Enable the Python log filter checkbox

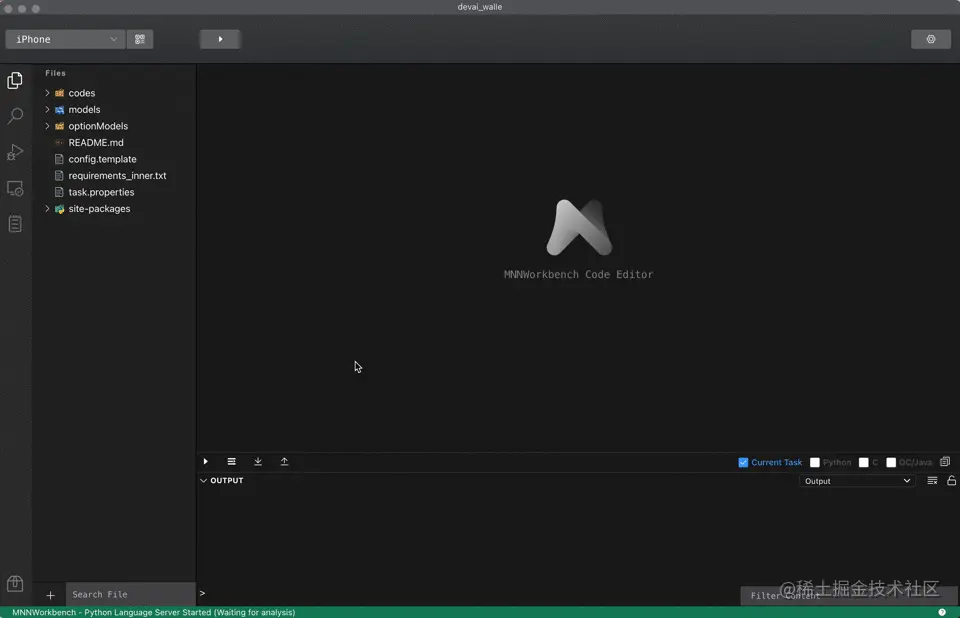[x=814, y=462]
